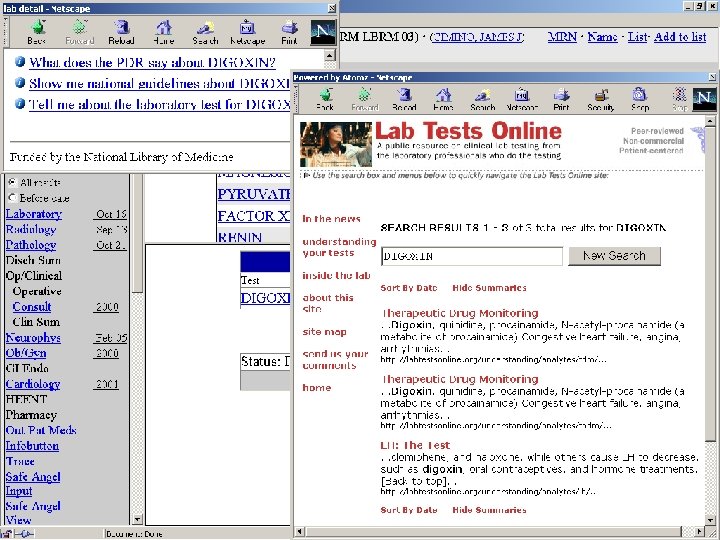Viewport: 720px width, 540px height.
Task: Open Show me national guidelines about DIGOXIN link
Action: (159, 84)
